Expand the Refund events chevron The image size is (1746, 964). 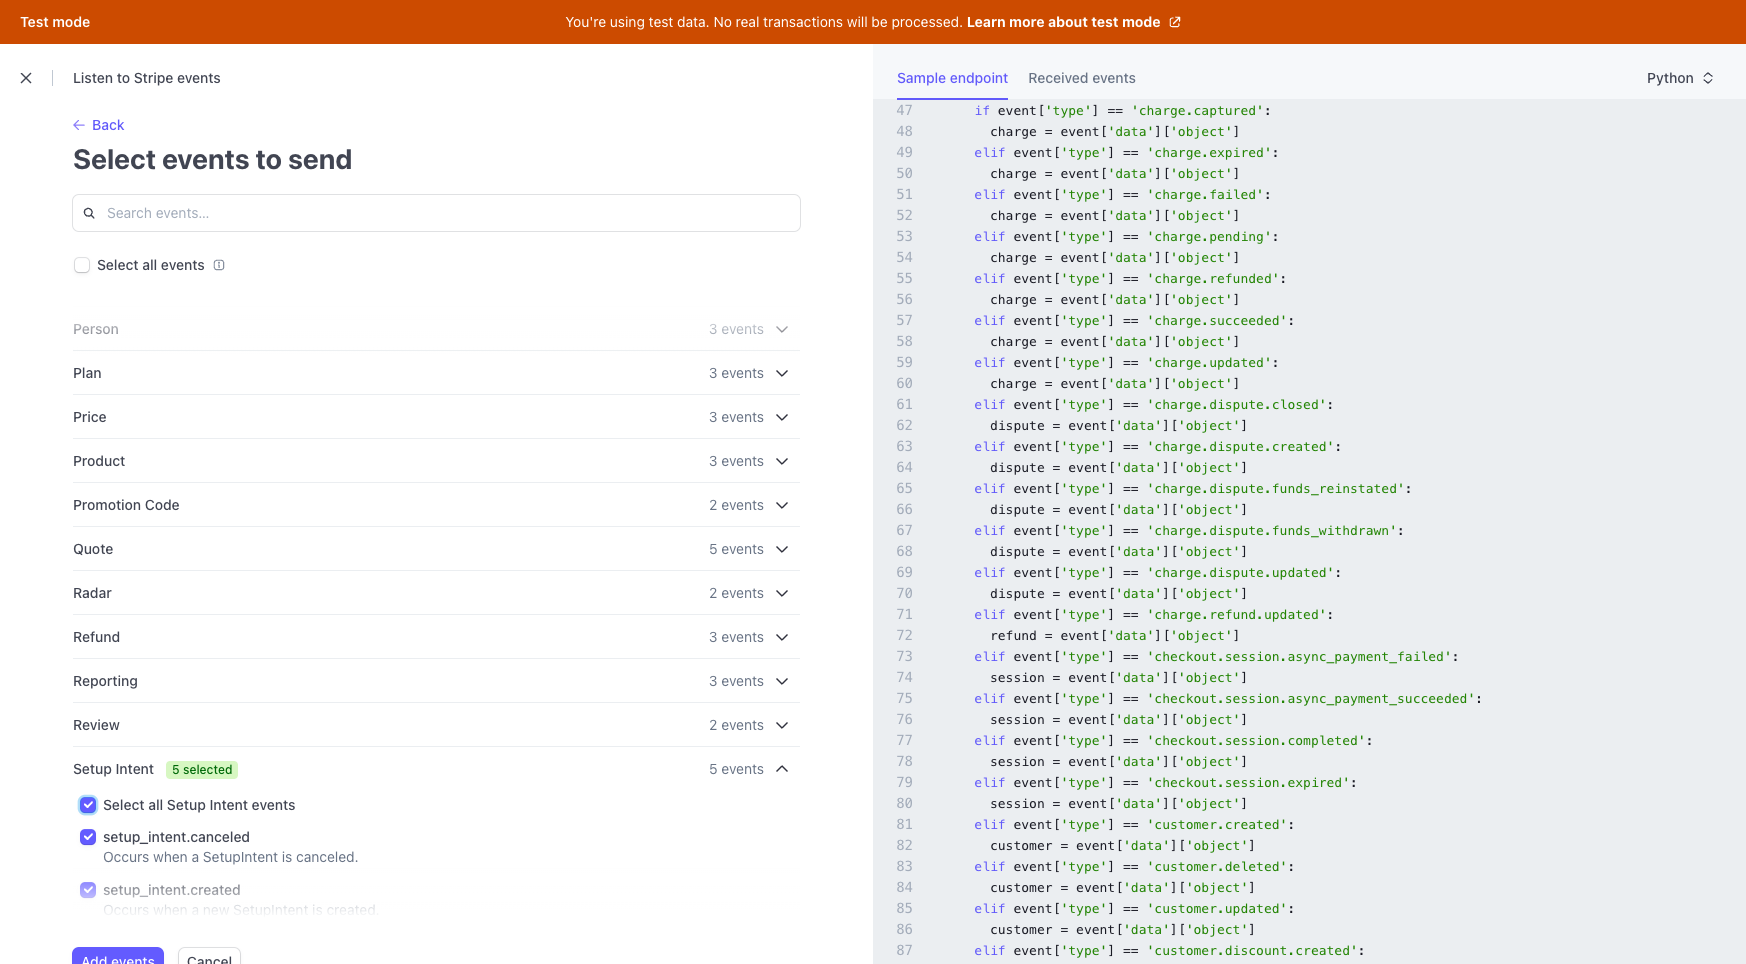(782, 637)
